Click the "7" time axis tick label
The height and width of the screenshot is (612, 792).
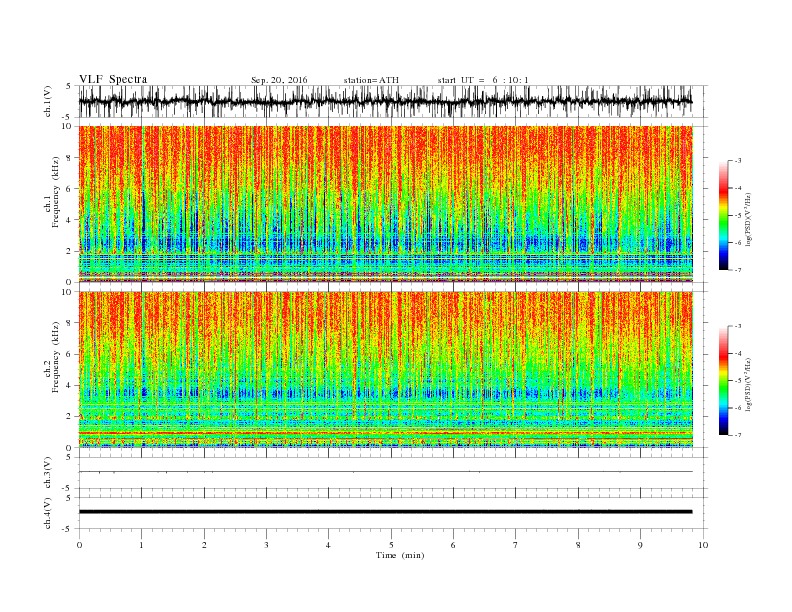point(516,545)
